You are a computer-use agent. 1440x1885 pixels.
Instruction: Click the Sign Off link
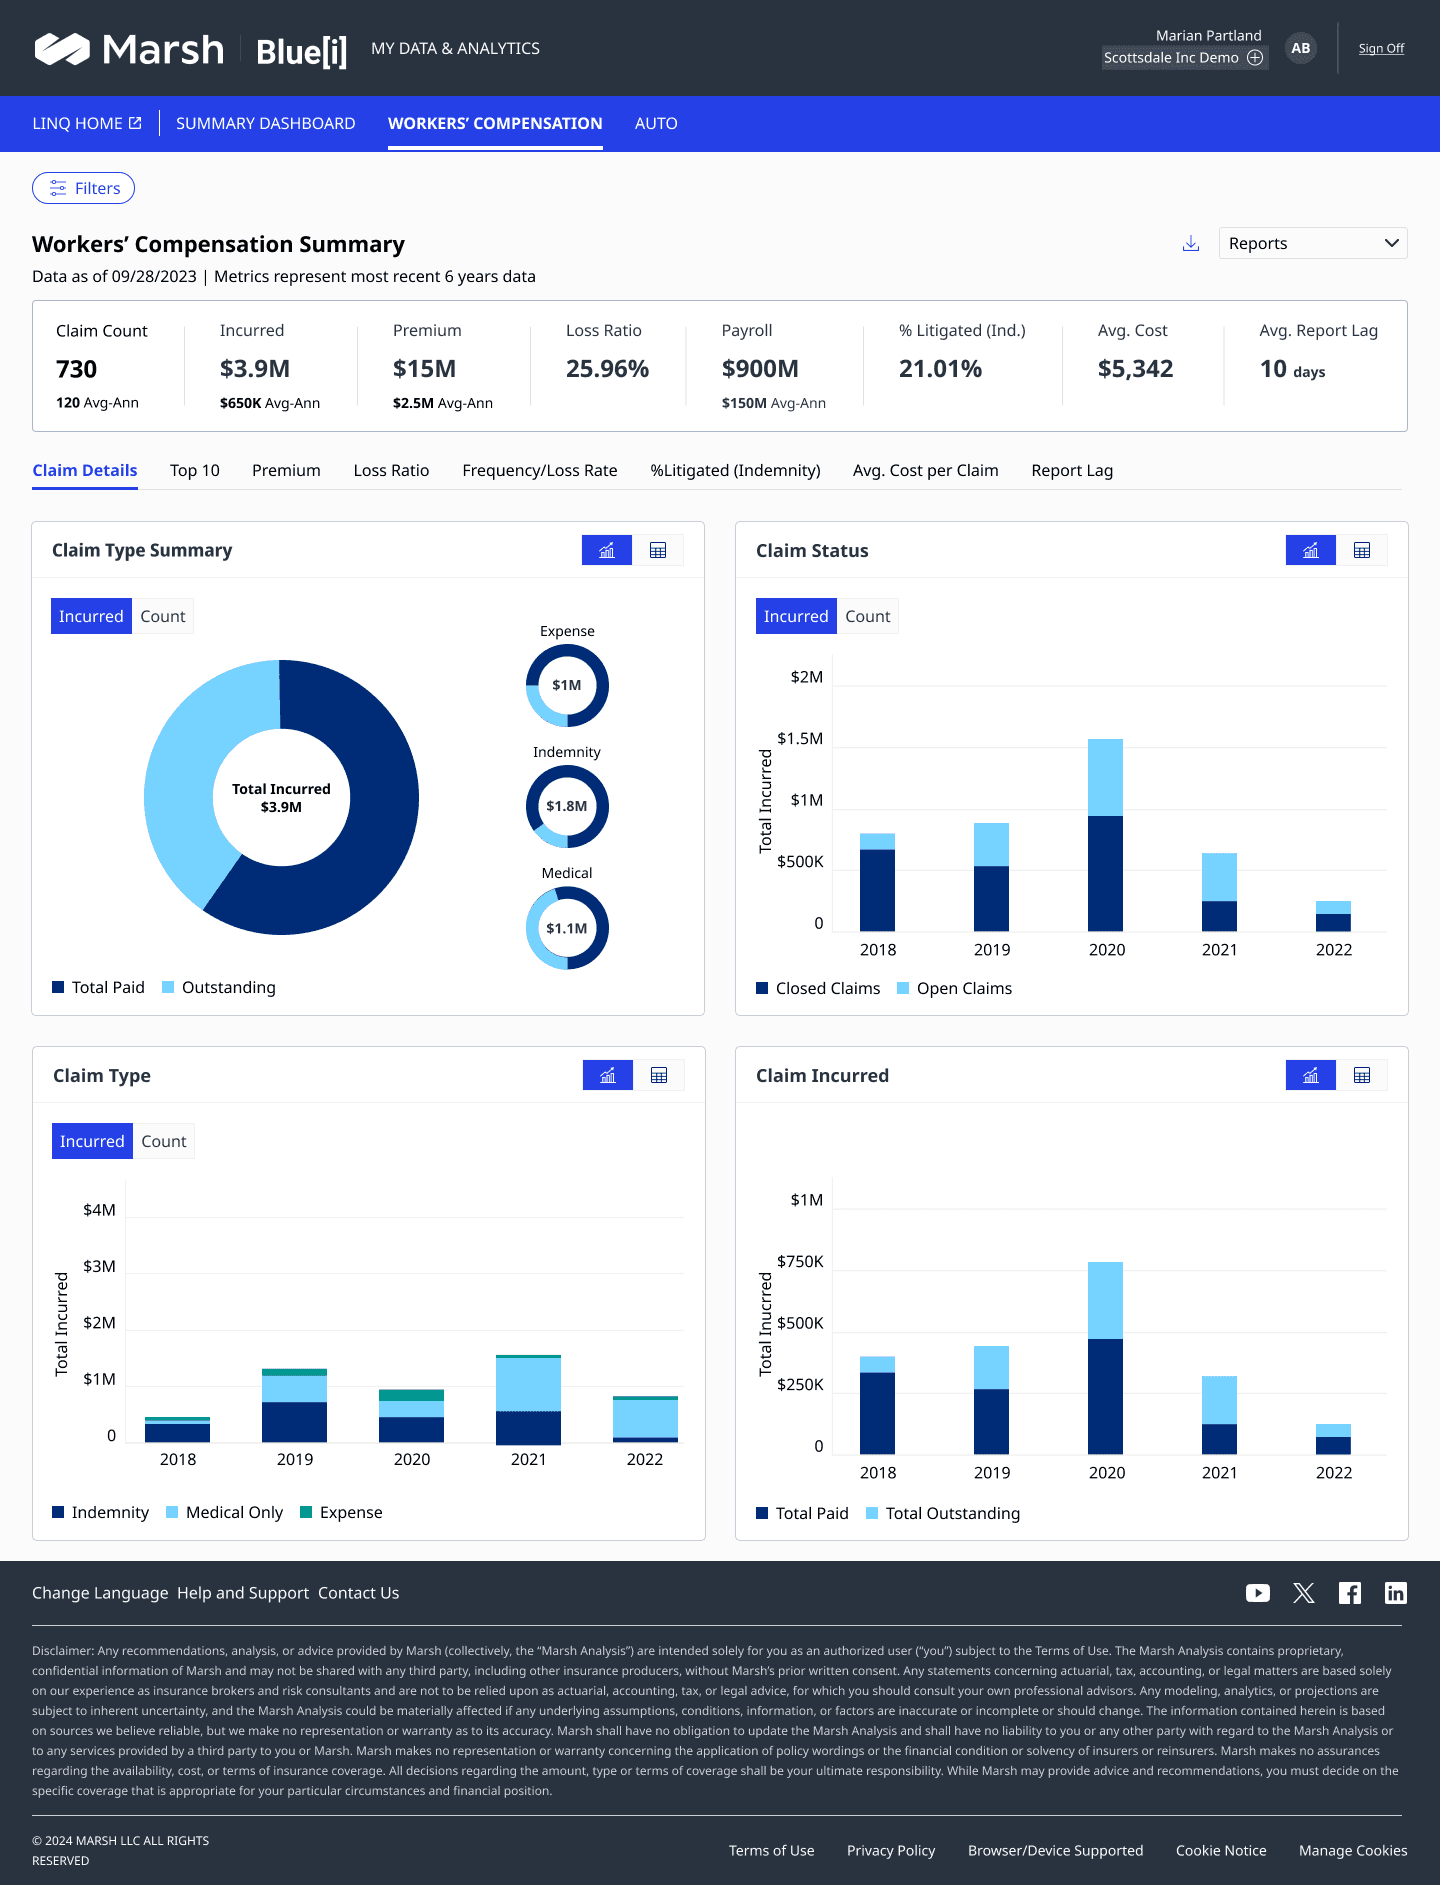[x=1381, y=48]
